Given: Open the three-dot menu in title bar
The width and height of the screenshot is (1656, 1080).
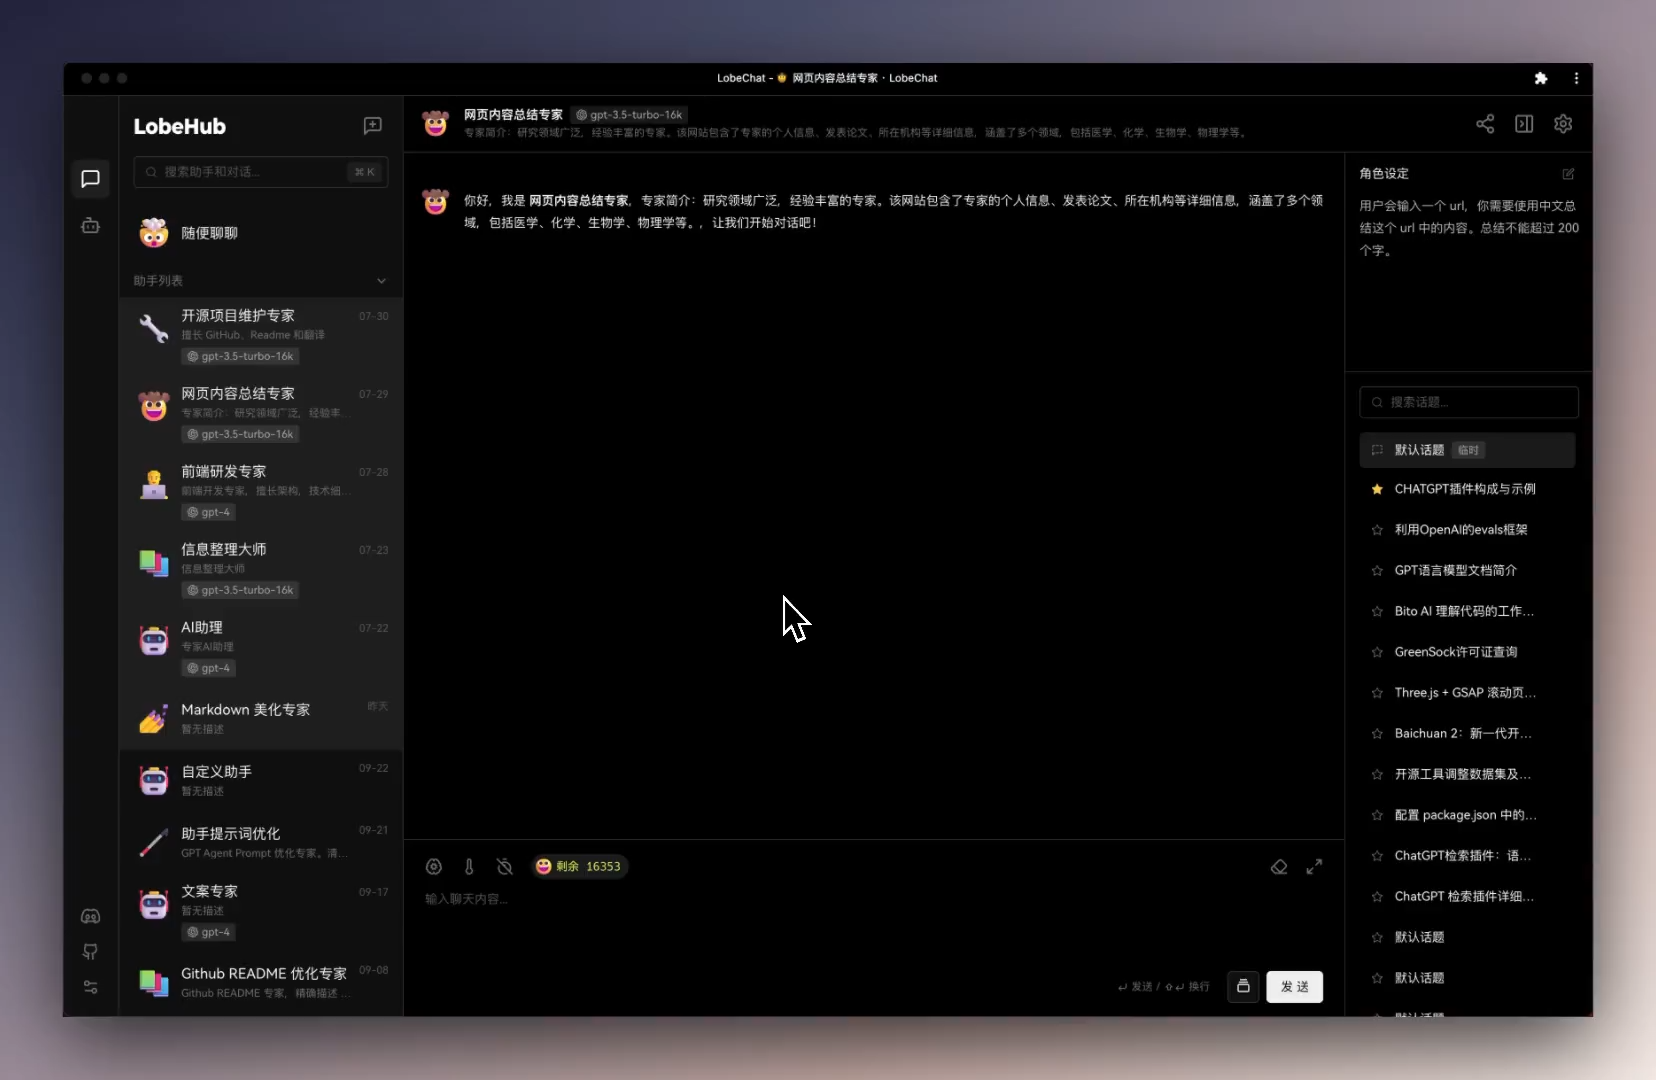Looking at the screenshot, I should tap(1576, 78).
